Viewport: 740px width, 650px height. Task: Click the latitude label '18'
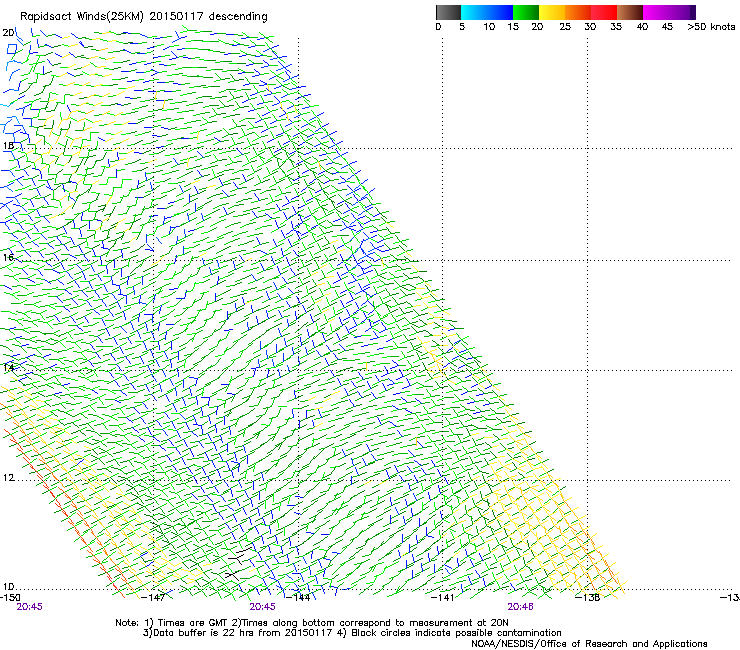(8, 146)
